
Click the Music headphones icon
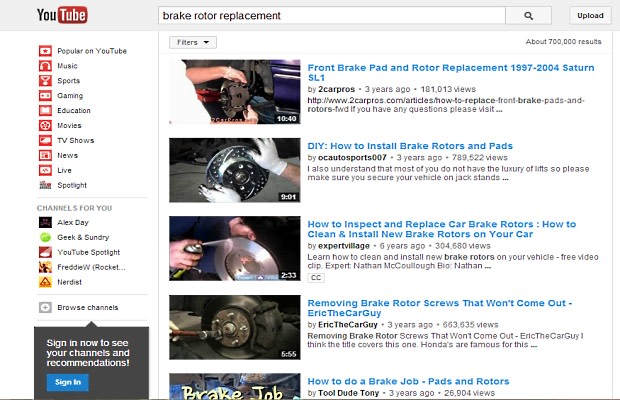point(45,66)
